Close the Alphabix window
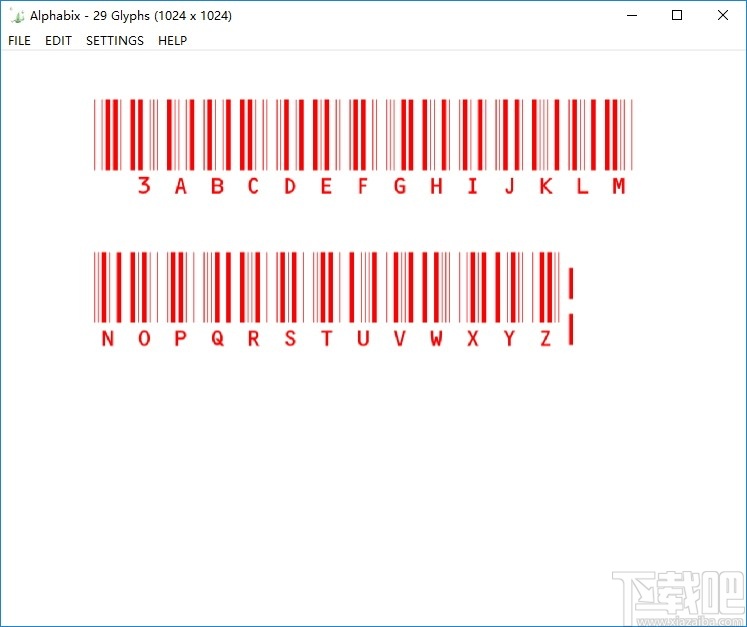The height and width of the screenshot is (627, 747). point(723,15)
